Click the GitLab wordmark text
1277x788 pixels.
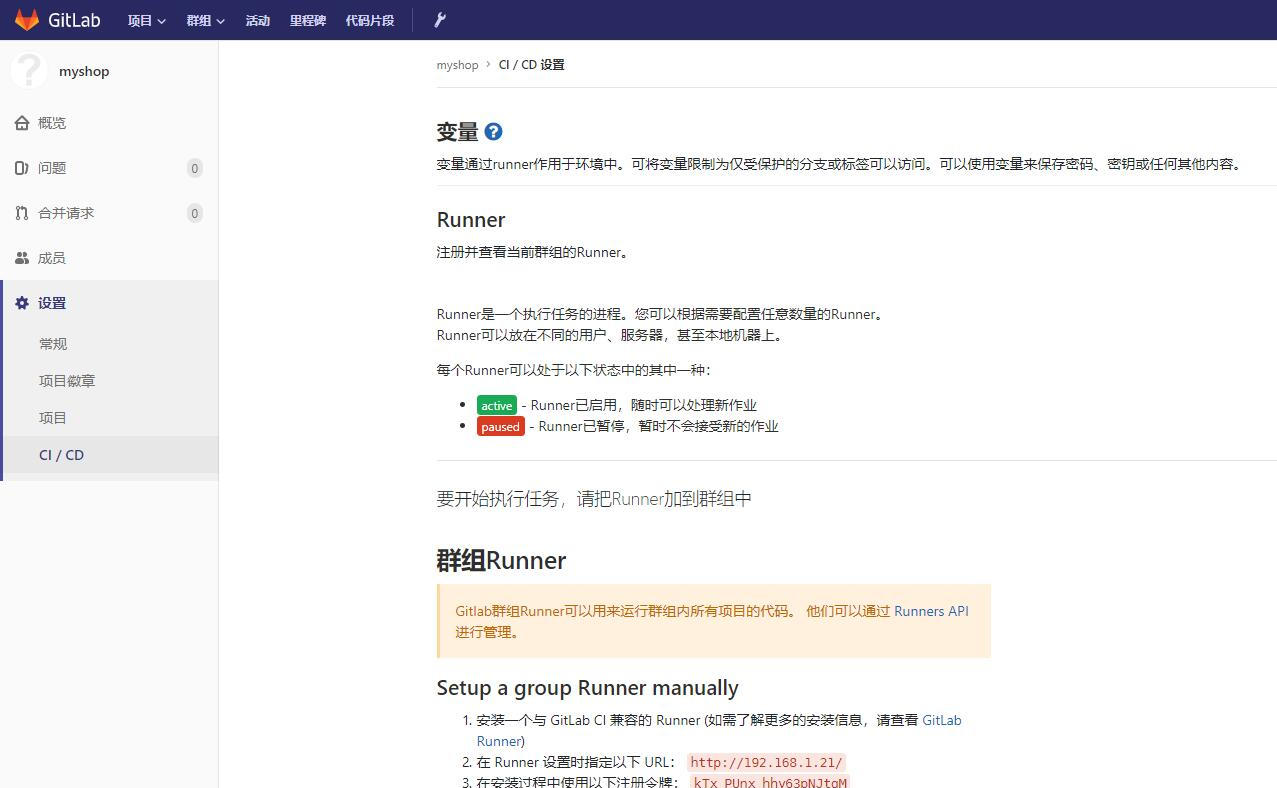(74, 20)
